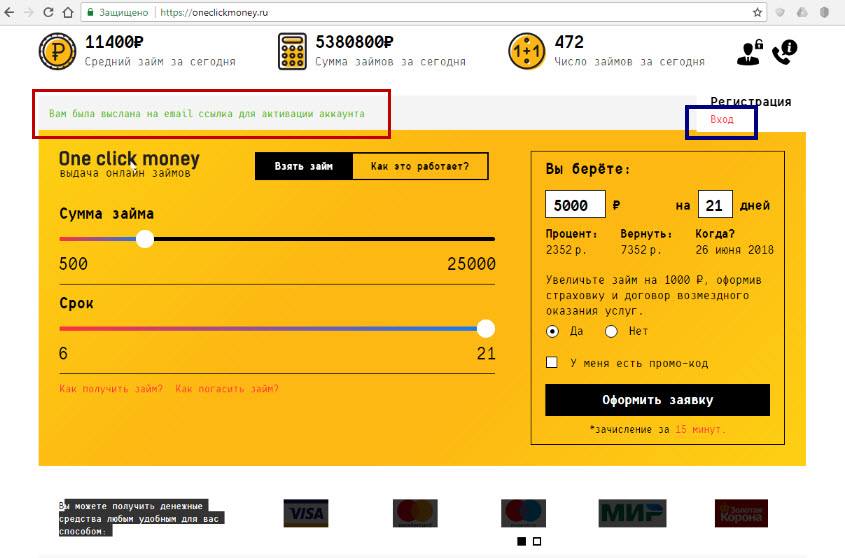The height and width of the screenshot is (558, 845).
Task: Click the 'Срок' slider handle
Action: [486, 328]
